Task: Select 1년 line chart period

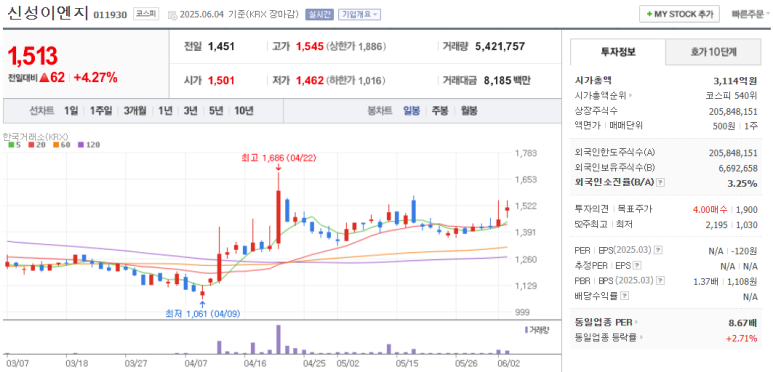Action: pos(165,110)
